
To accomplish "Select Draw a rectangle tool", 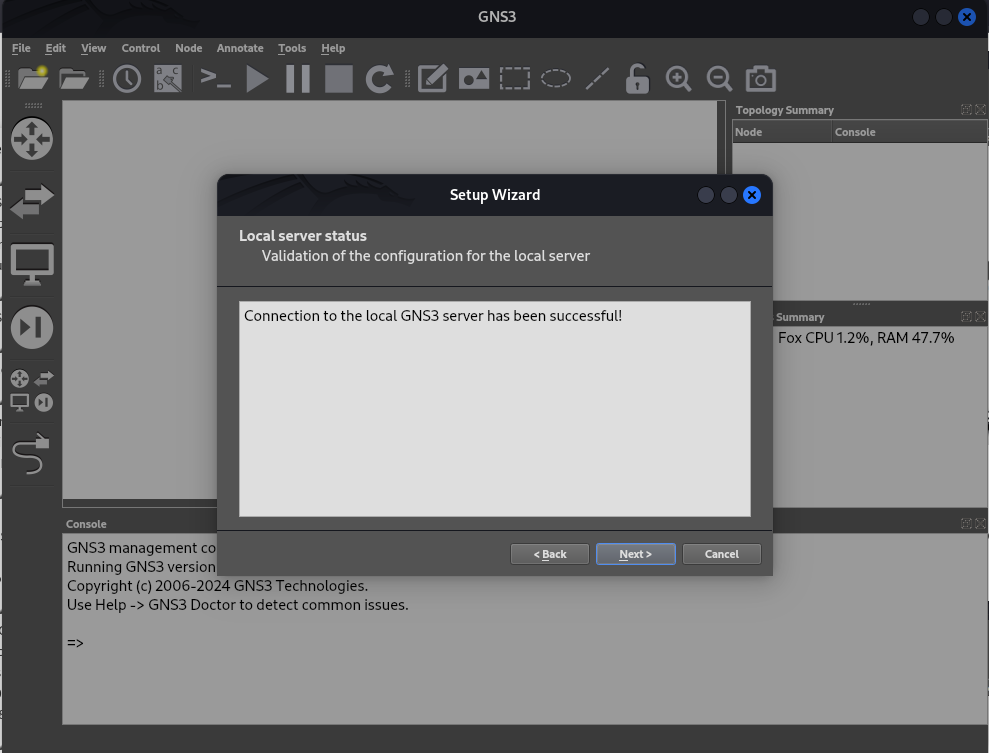I will (x=515, y=79).
